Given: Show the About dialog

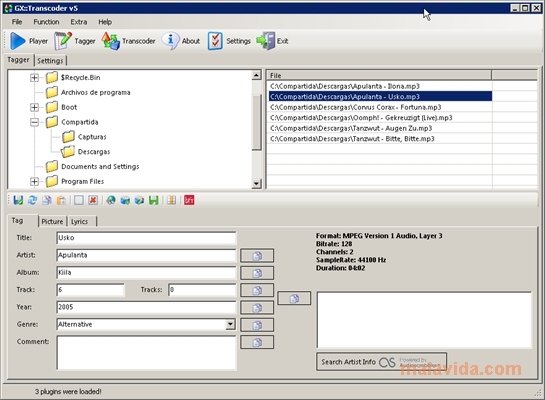Looking at the screenshot, I should tap(181, 41).
